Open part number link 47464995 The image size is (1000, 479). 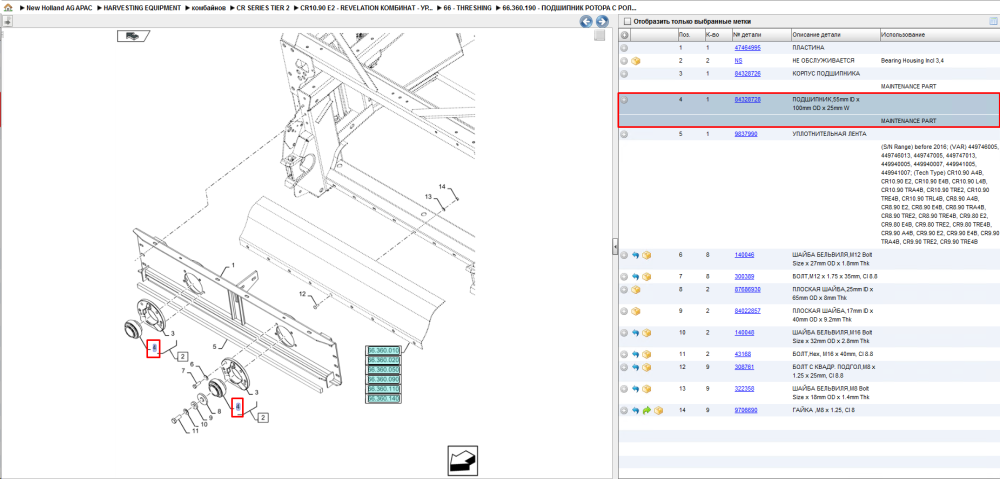tap(747, 47)
